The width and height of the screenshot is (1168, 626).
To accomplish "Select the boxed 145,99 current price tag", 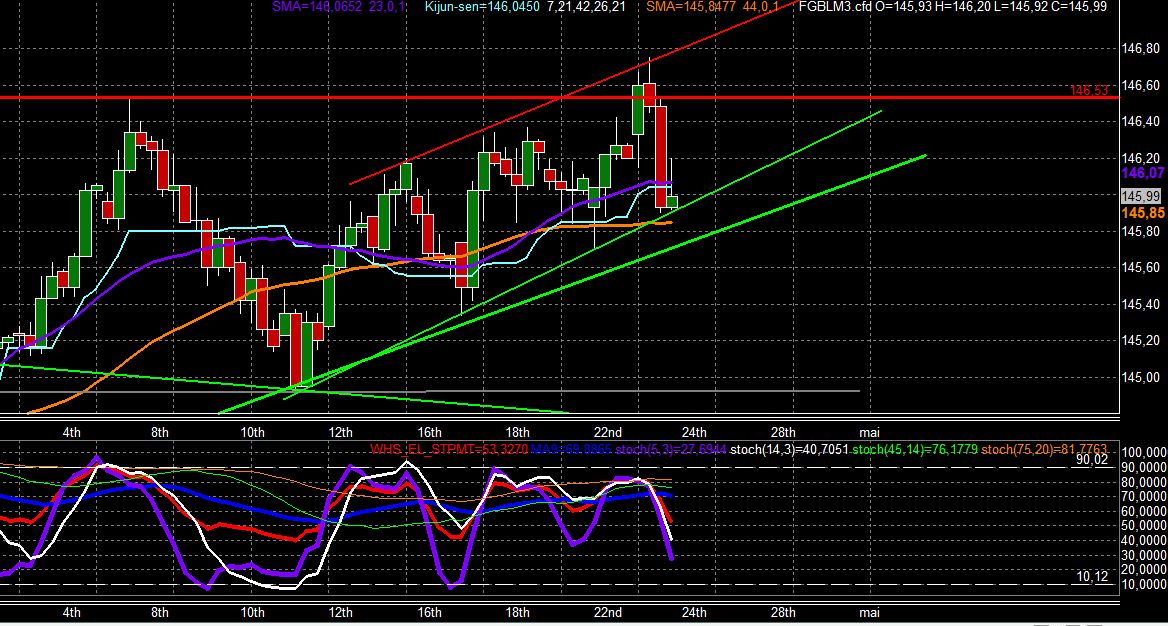I will coord(1140,196).
